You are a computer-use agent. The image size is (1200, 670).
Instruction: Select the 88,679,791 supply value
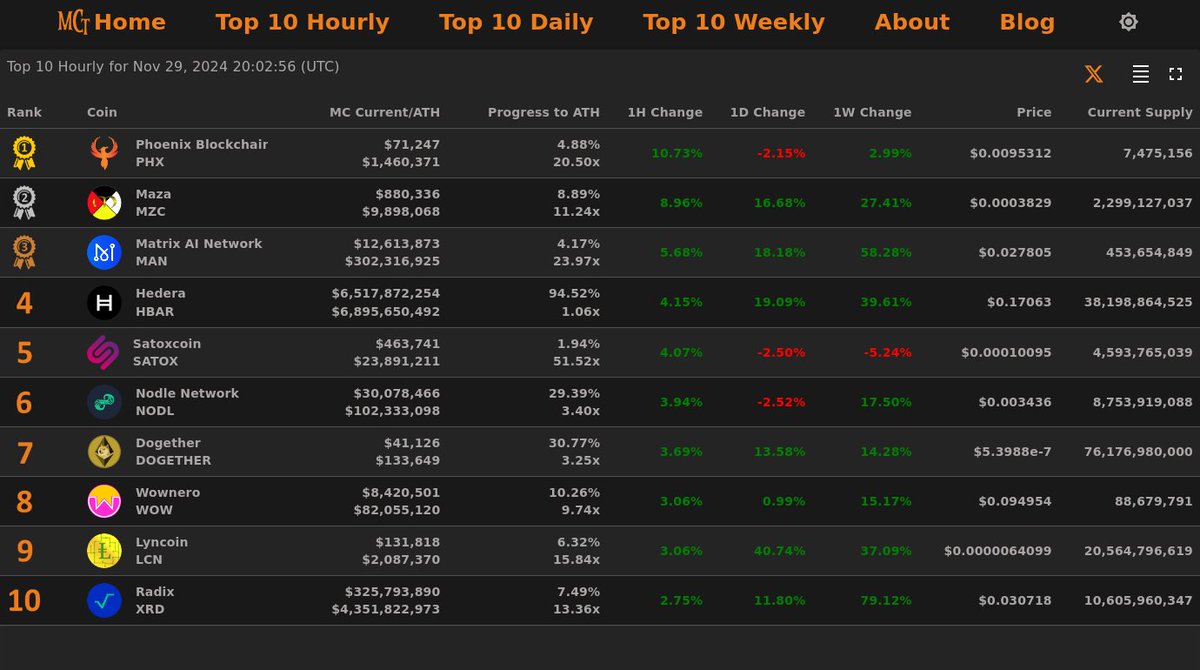pyautogui.click(x=1150, y=501)
